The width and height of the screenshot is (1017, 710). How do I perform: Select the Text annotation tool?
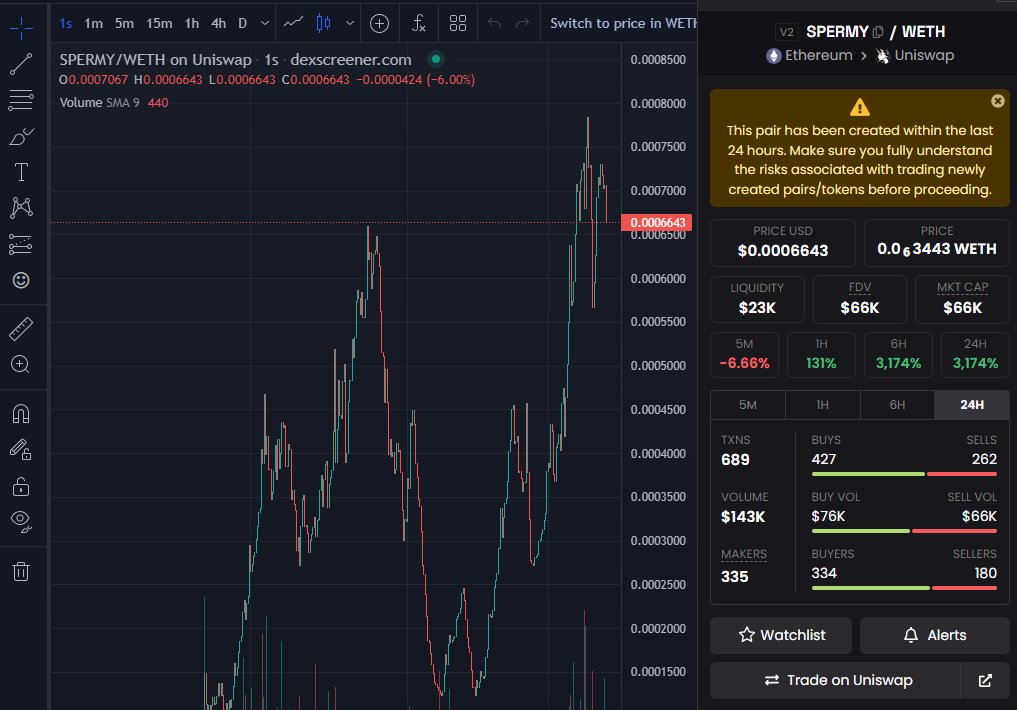pyautogui.click(x=21, y=172)
